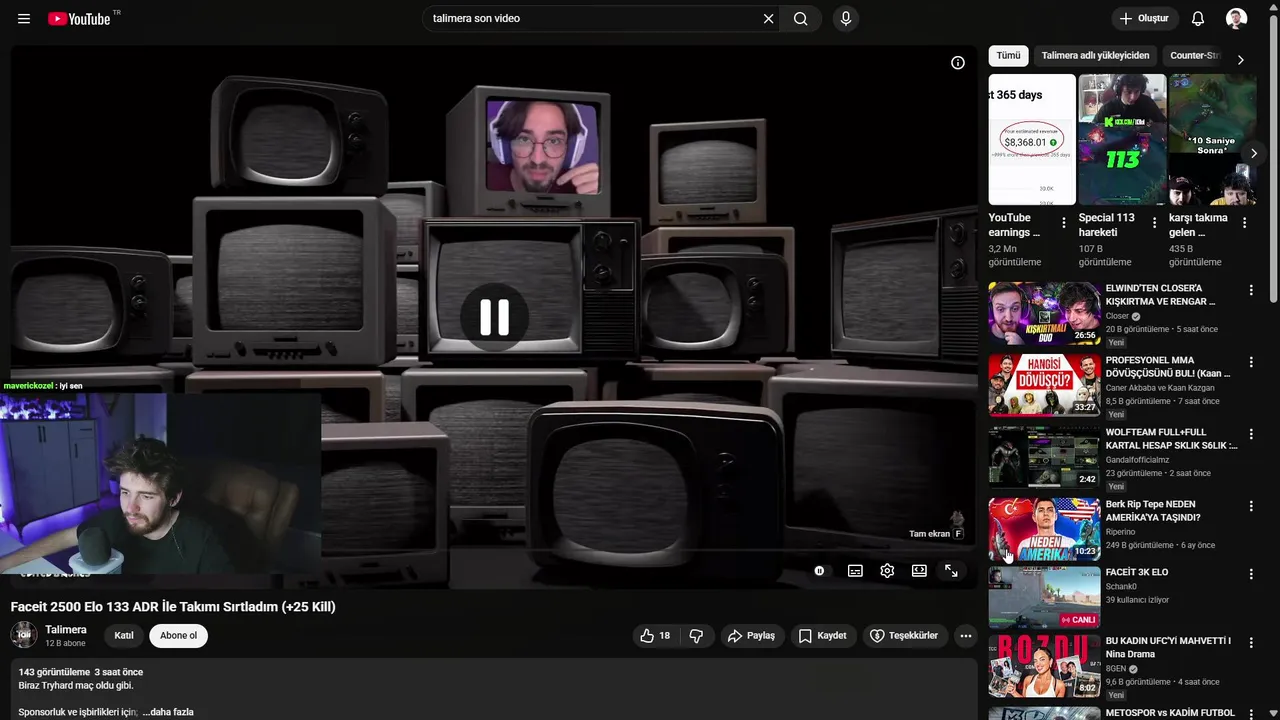This screenshot has height=720, width=1280.
Task: Click the Riperino channel name
Action: coord(1120,532)
